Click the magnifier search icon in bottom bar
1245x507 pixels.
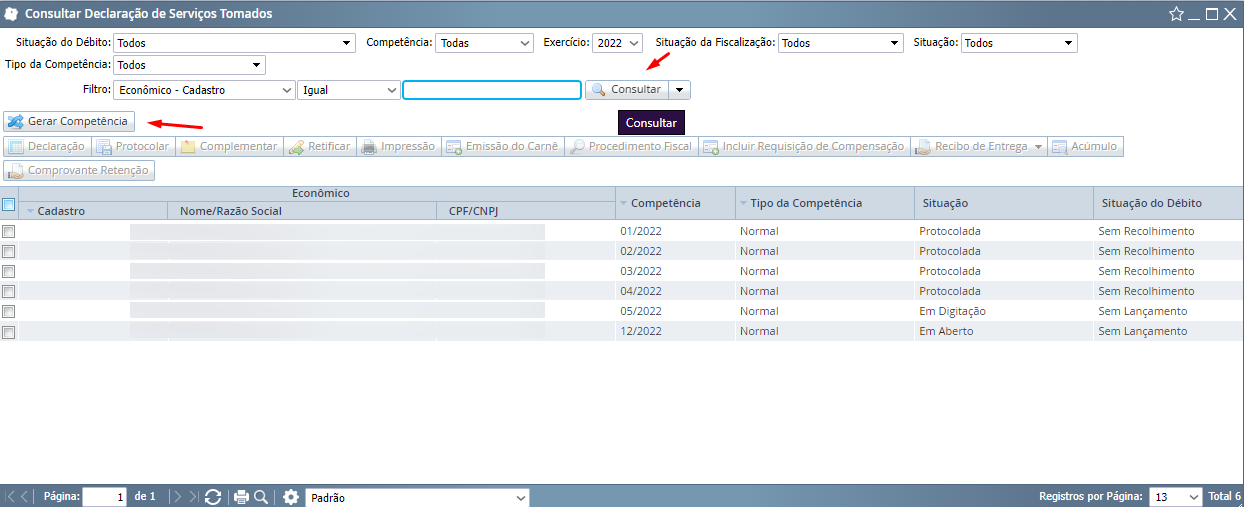pyautogui.click(x=261, y=497)
